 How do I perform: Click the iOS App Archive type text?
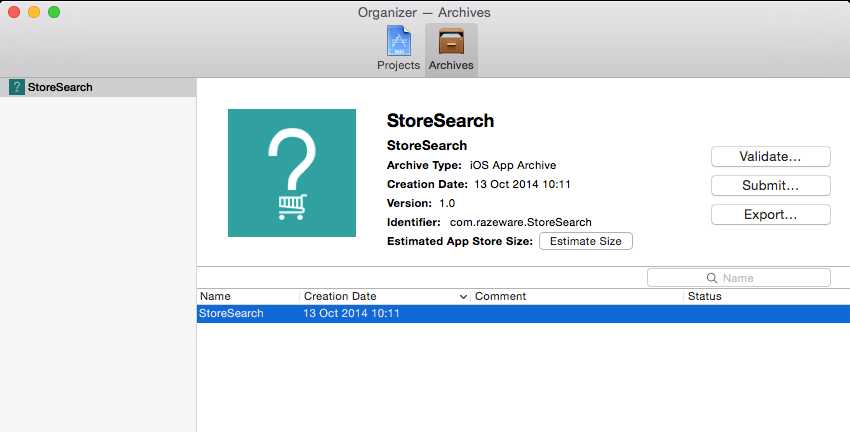click(513, 165)
